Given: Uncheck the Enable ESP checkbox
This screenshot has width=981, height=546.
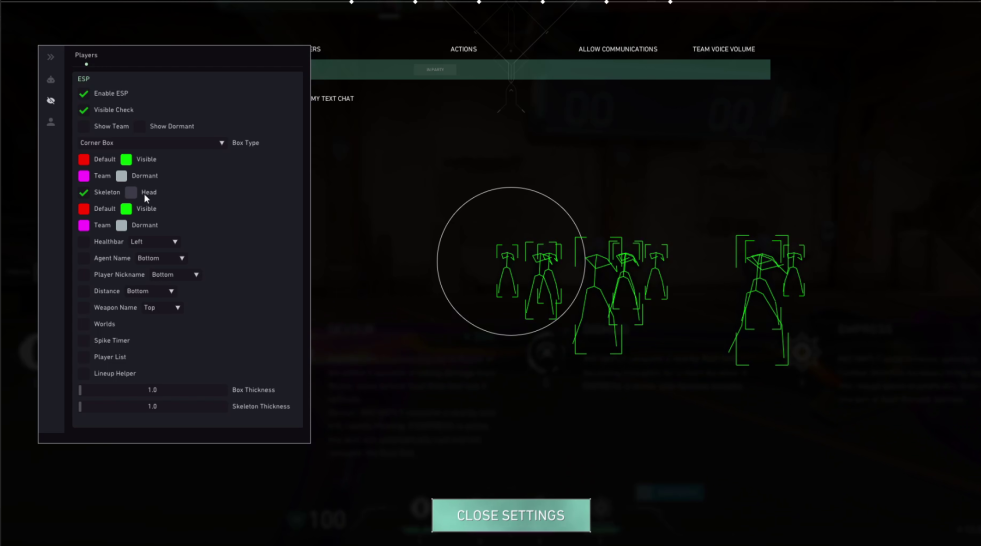Looking at the screenshot, I should [x=84, y=94].
